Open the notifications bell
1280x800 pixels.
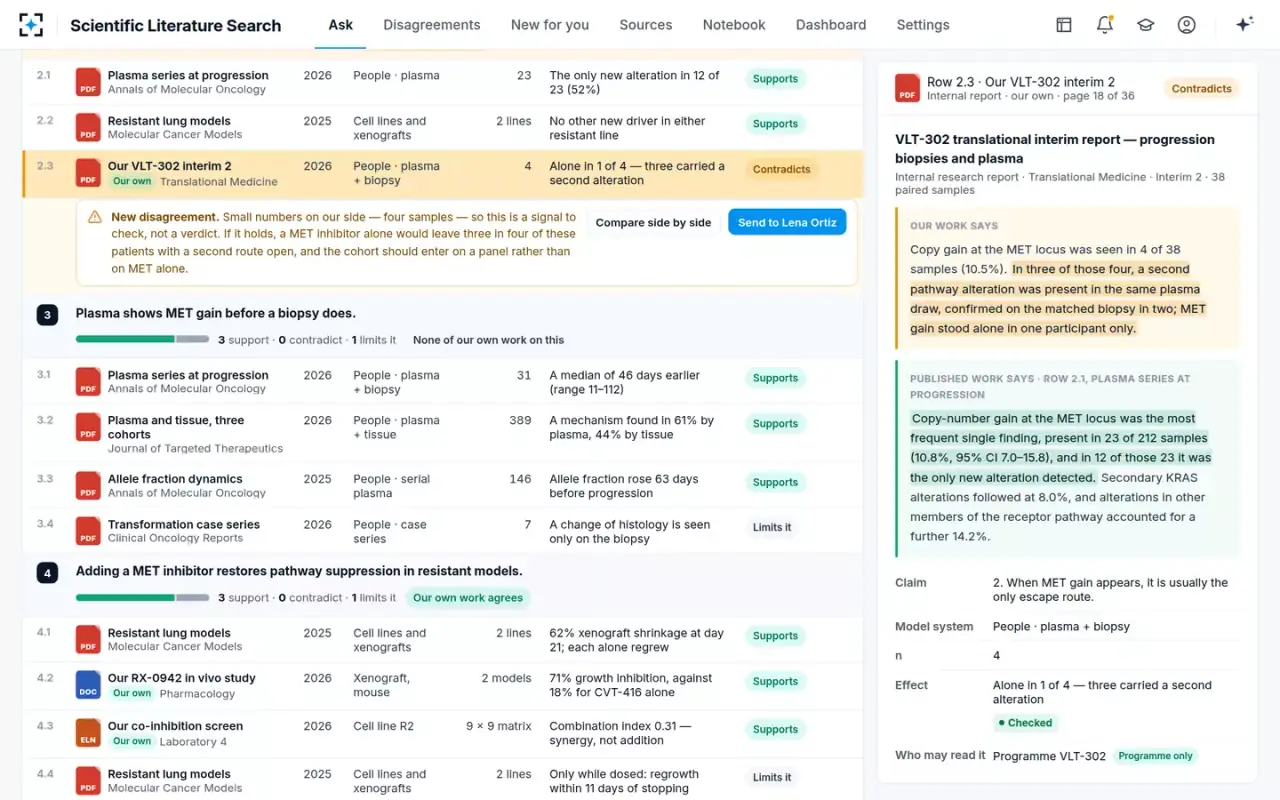(x=1105, y=25)
